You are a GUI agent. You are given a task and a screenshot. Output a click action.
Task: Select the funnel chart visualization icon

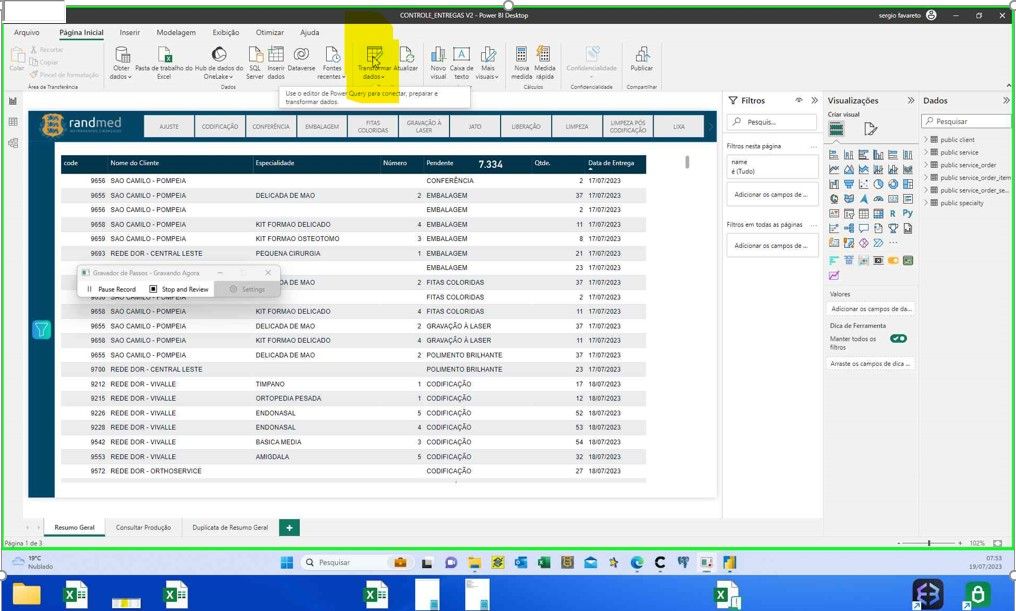pyautogui.click(x=848, y=184)
